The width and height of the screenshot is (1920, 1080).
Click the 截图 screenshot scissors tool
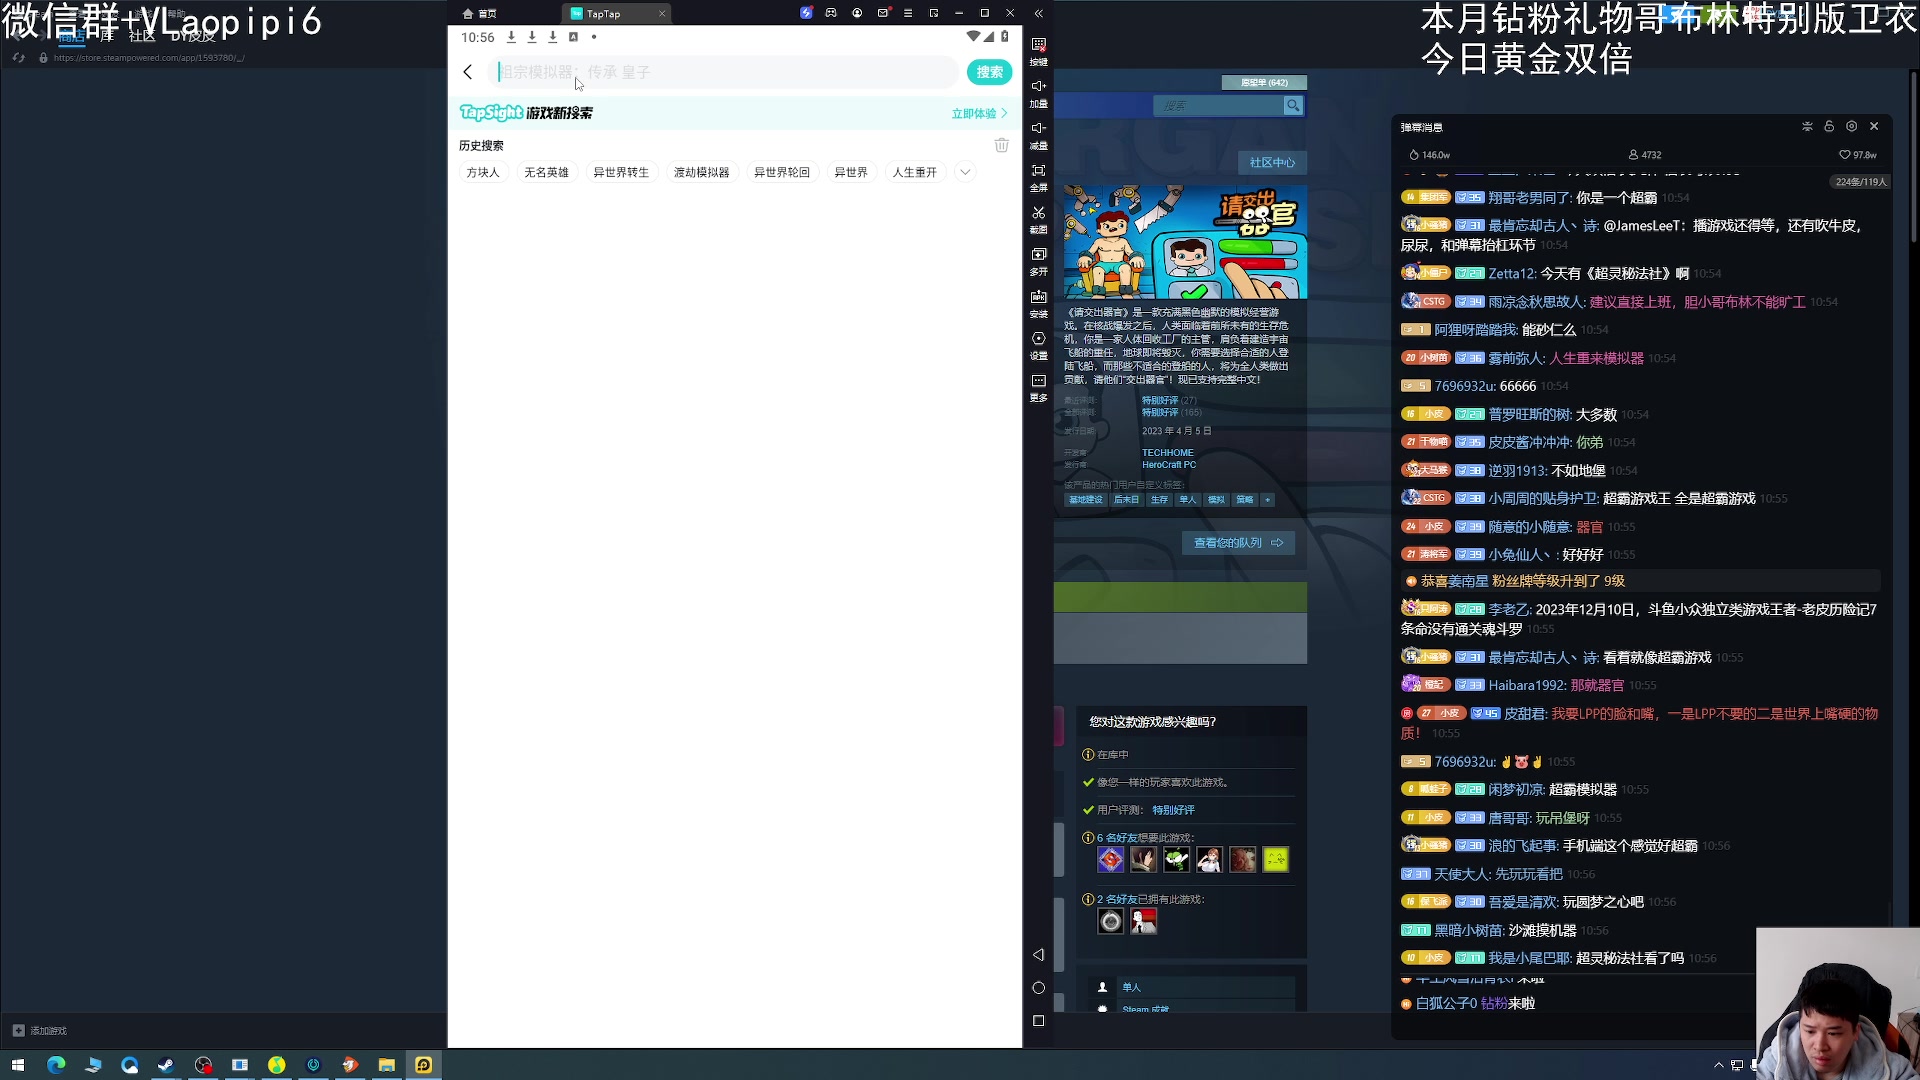[1039, 219]
